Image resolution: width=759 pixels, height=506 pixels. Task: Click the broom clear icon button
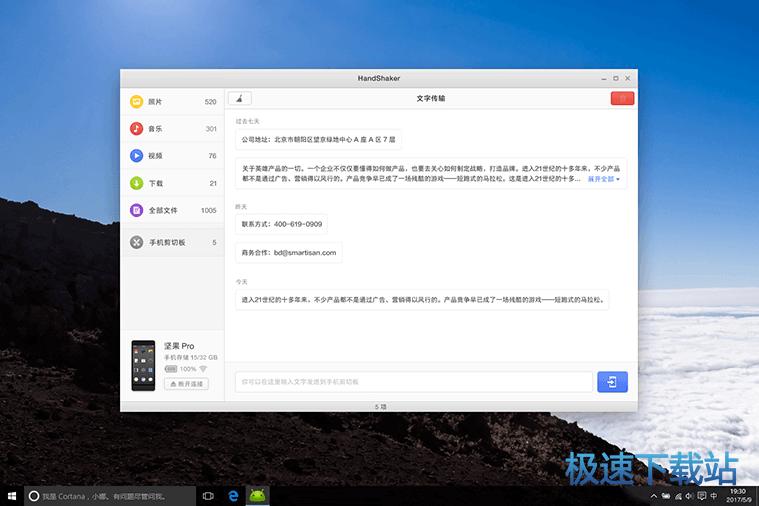tap(240, 98)
